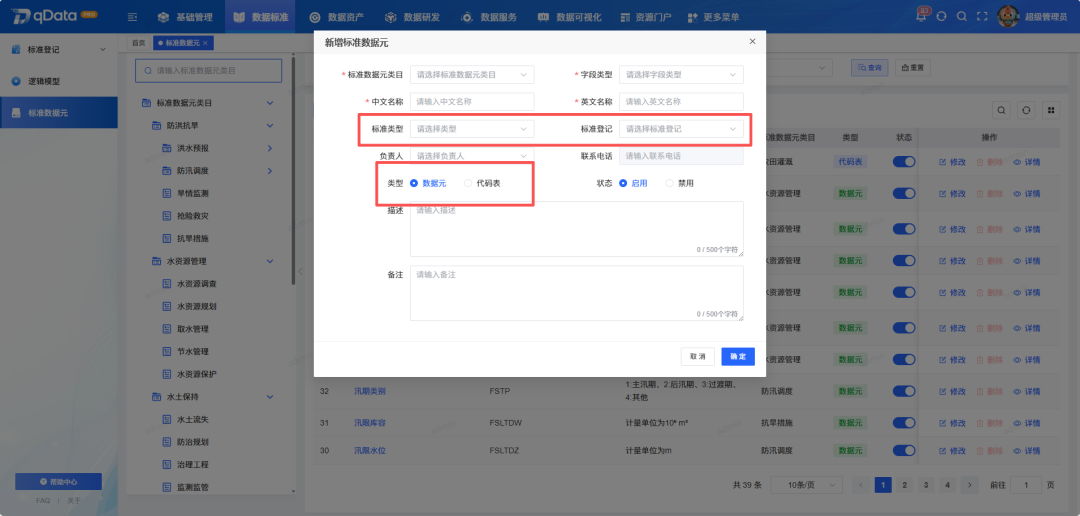Click the 旱情监测 document icon
This screenshot has height=516, width=1080.
click(167, 194)
